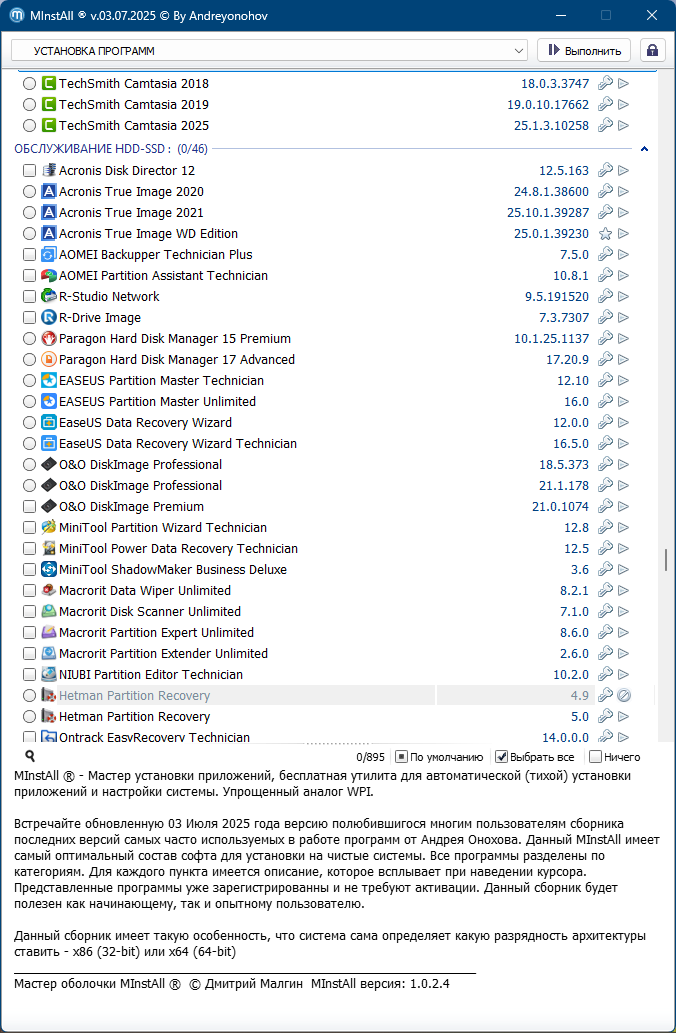Click play arrow for Macrorit Partition Extender Unlimited
Image resolution: width=676 pixels, height=1033 pixels.
click(623, 654)
